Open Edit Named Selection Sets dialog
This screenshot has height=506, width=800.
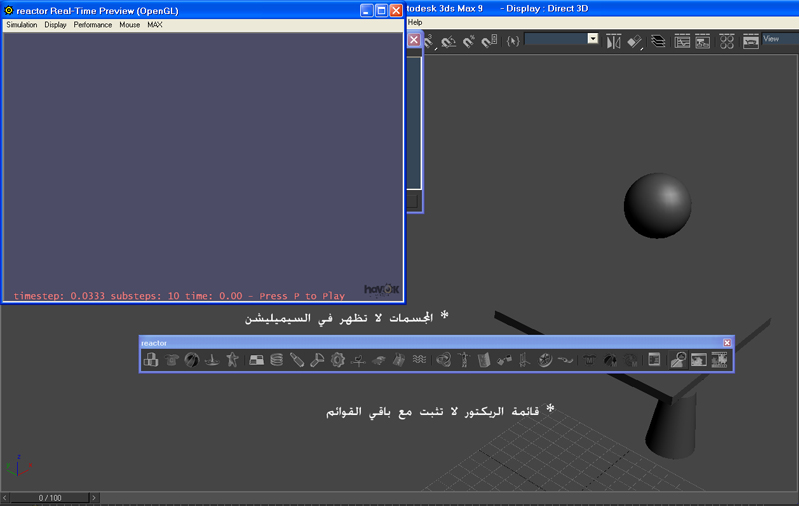(x=513, y=41)
